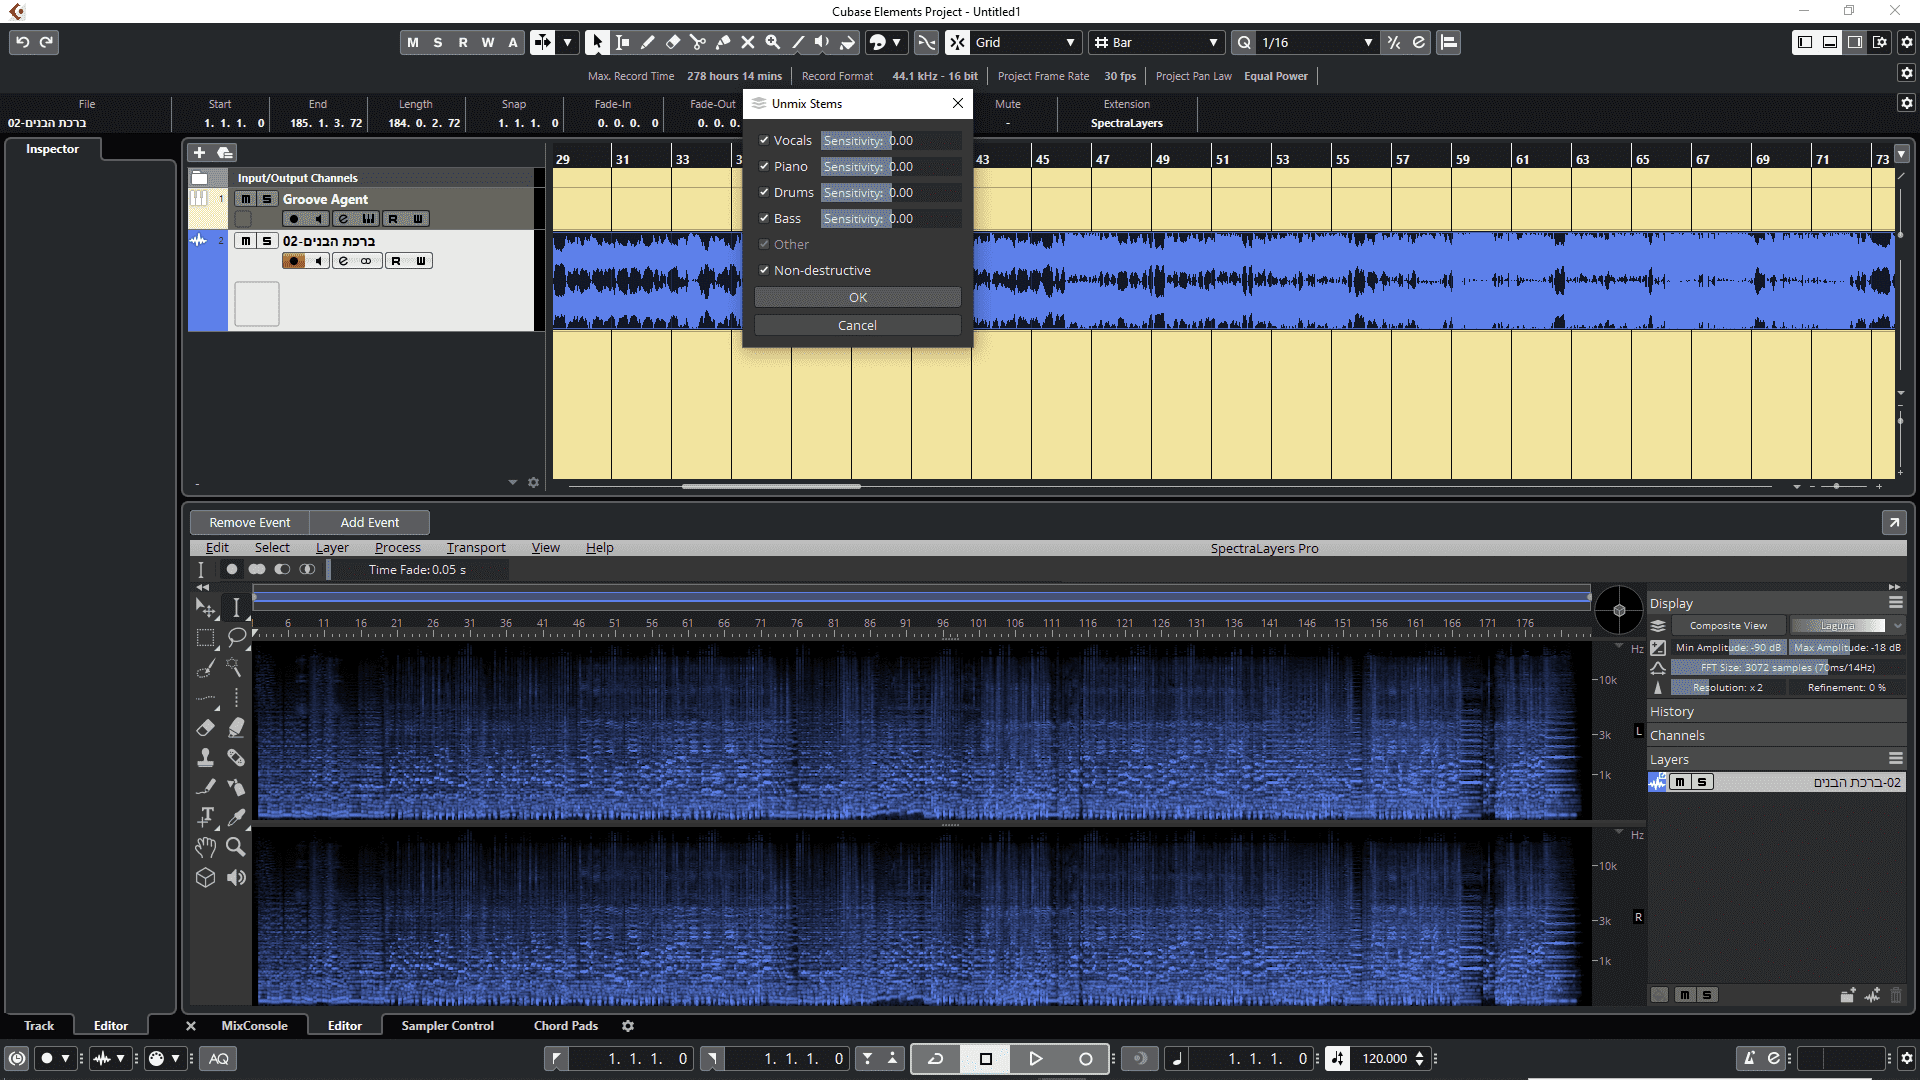Click the magic wand selection tool

234,667
